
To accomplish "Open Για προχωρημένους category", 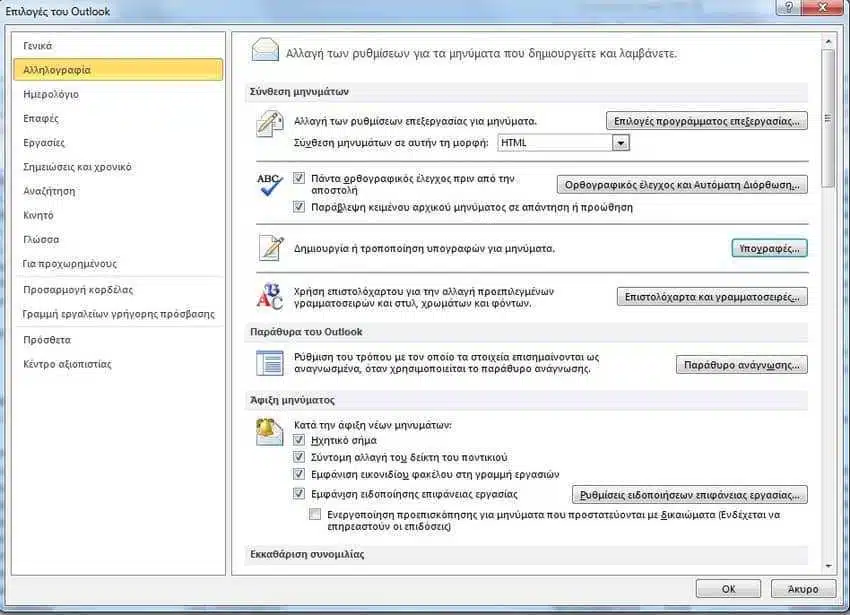I will point(118,264).
